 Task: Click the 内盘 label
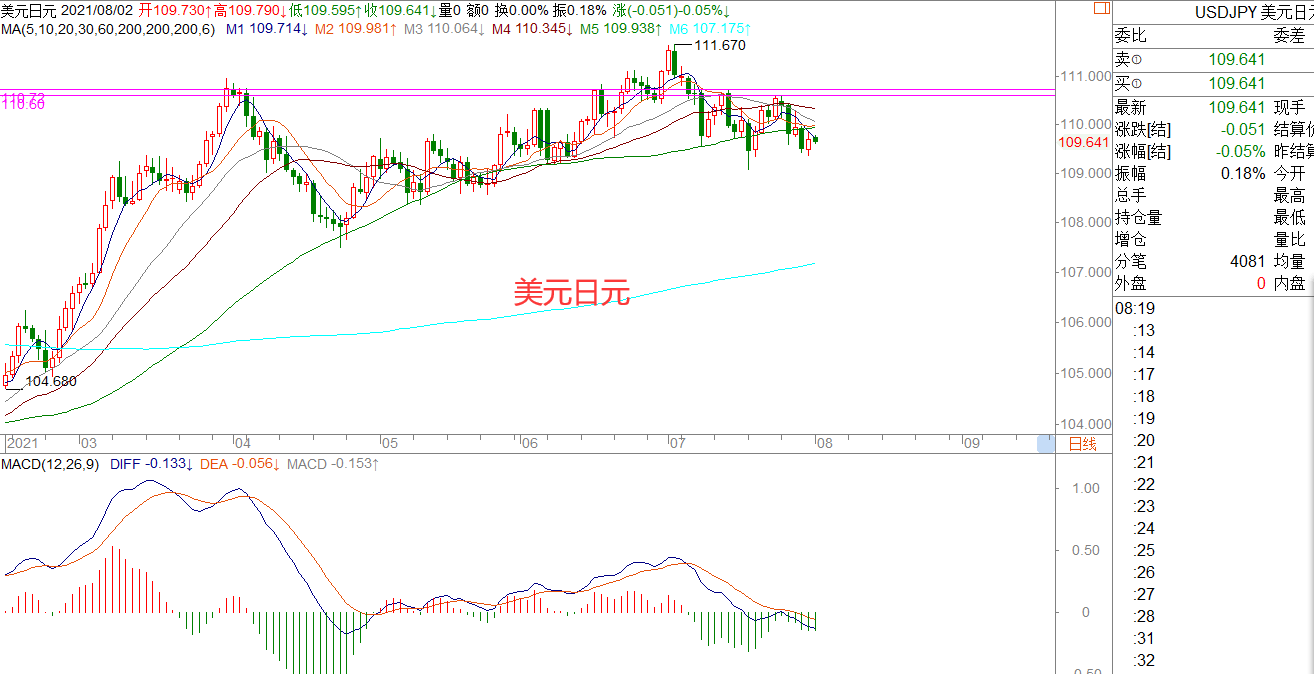click(x=1290, y=284)
